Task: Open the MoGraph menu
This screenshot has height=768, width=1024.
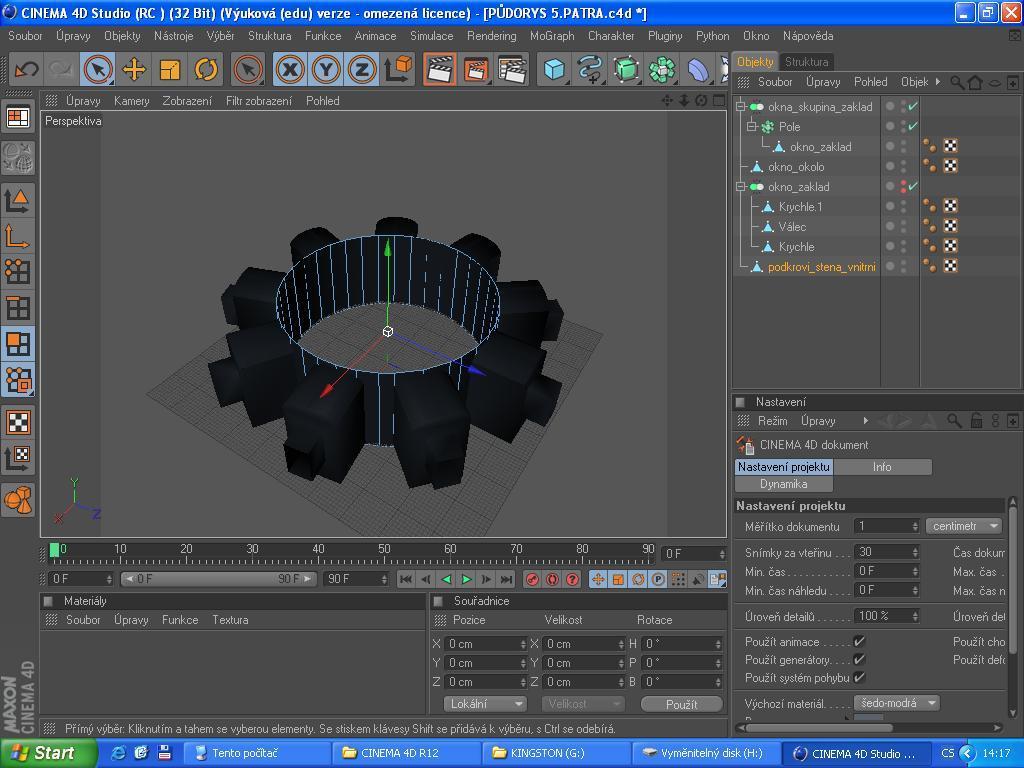Action: click(x=552, y=36)
